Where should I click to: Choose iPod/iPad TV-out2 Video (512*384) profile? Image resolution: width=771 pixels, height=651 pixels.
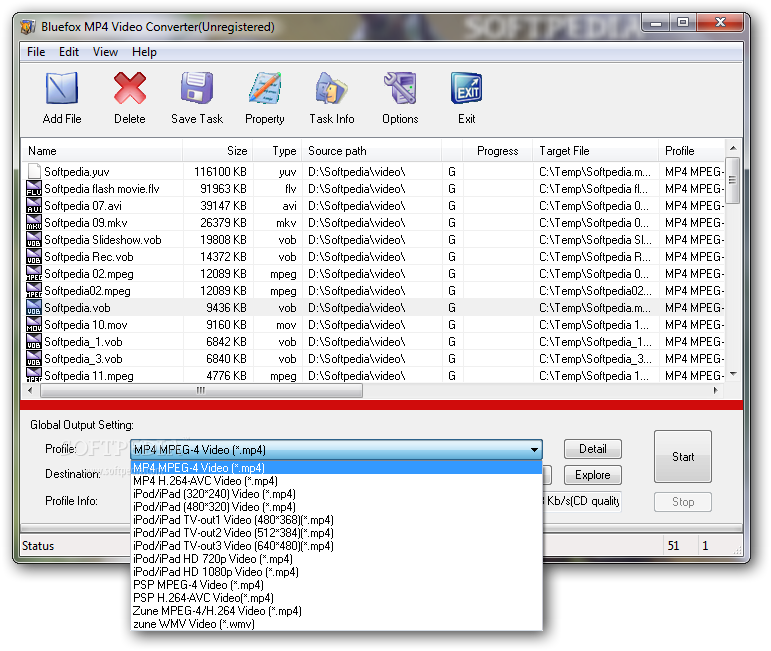tap(336, 533)
